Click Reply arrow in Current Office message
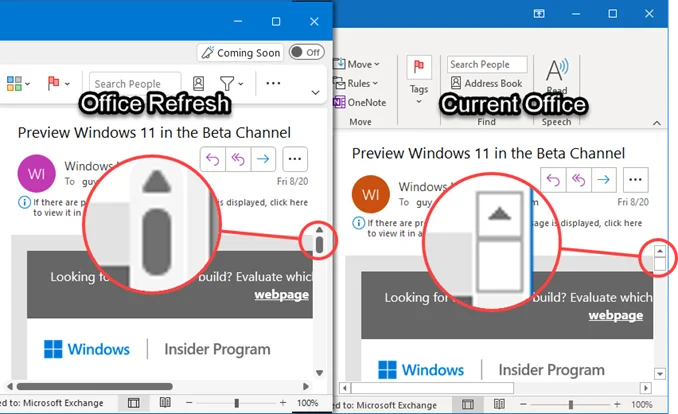Image resolution: width=678 pixels, height=414 pixels. (553, 180)
